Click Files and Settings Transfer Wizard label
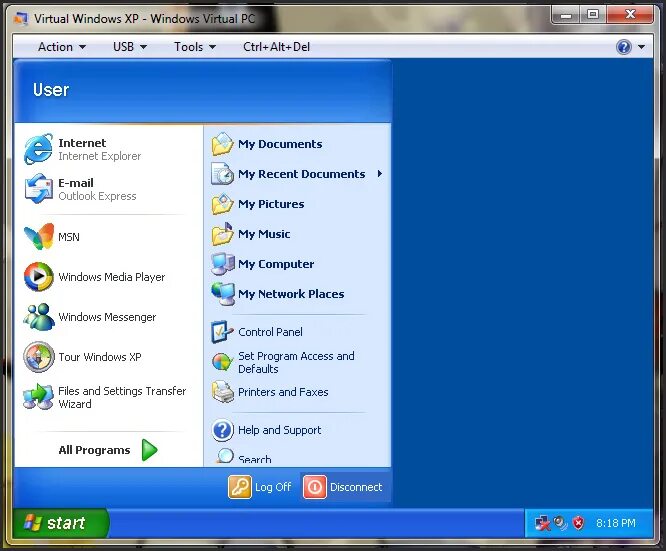666x551 pixels. [x=122, y=397]
